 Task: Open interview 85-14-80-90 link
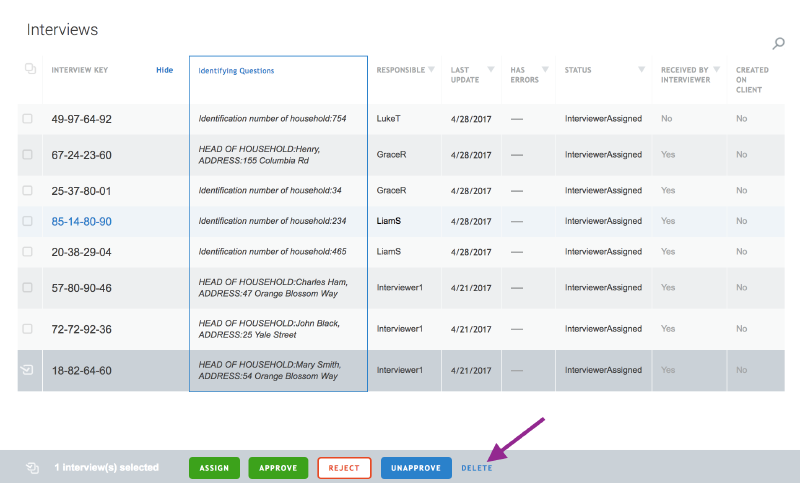click(82, 221)
